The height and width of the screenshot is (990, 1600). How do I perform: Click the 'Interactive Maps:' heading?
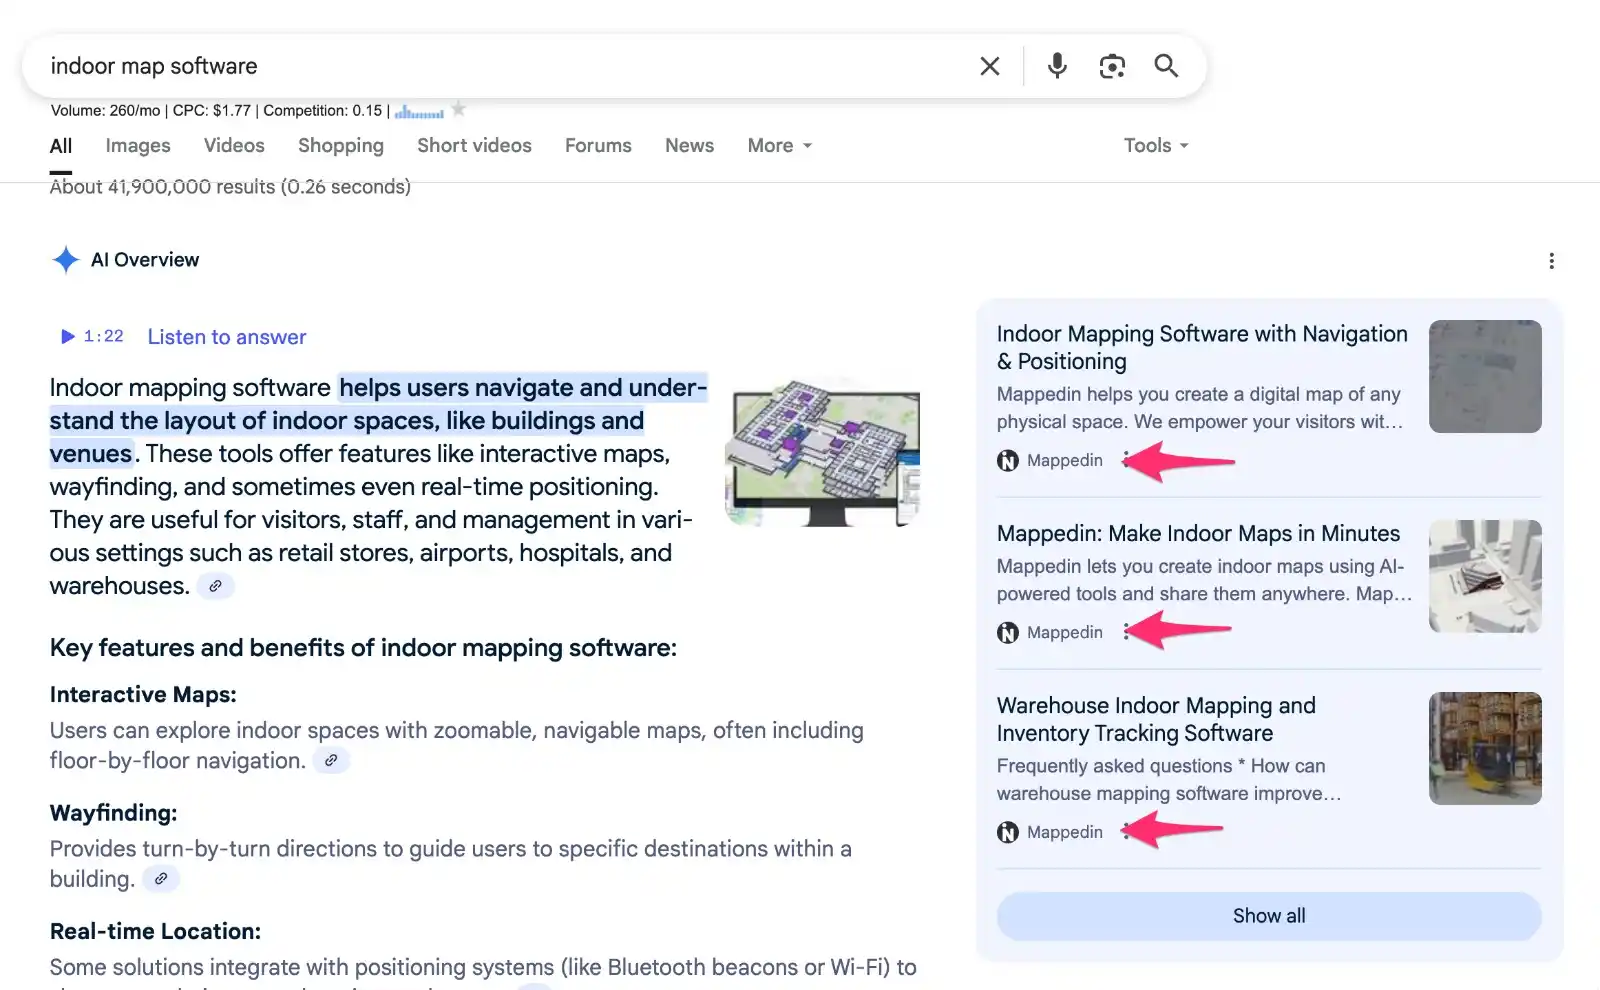[143, 695]
